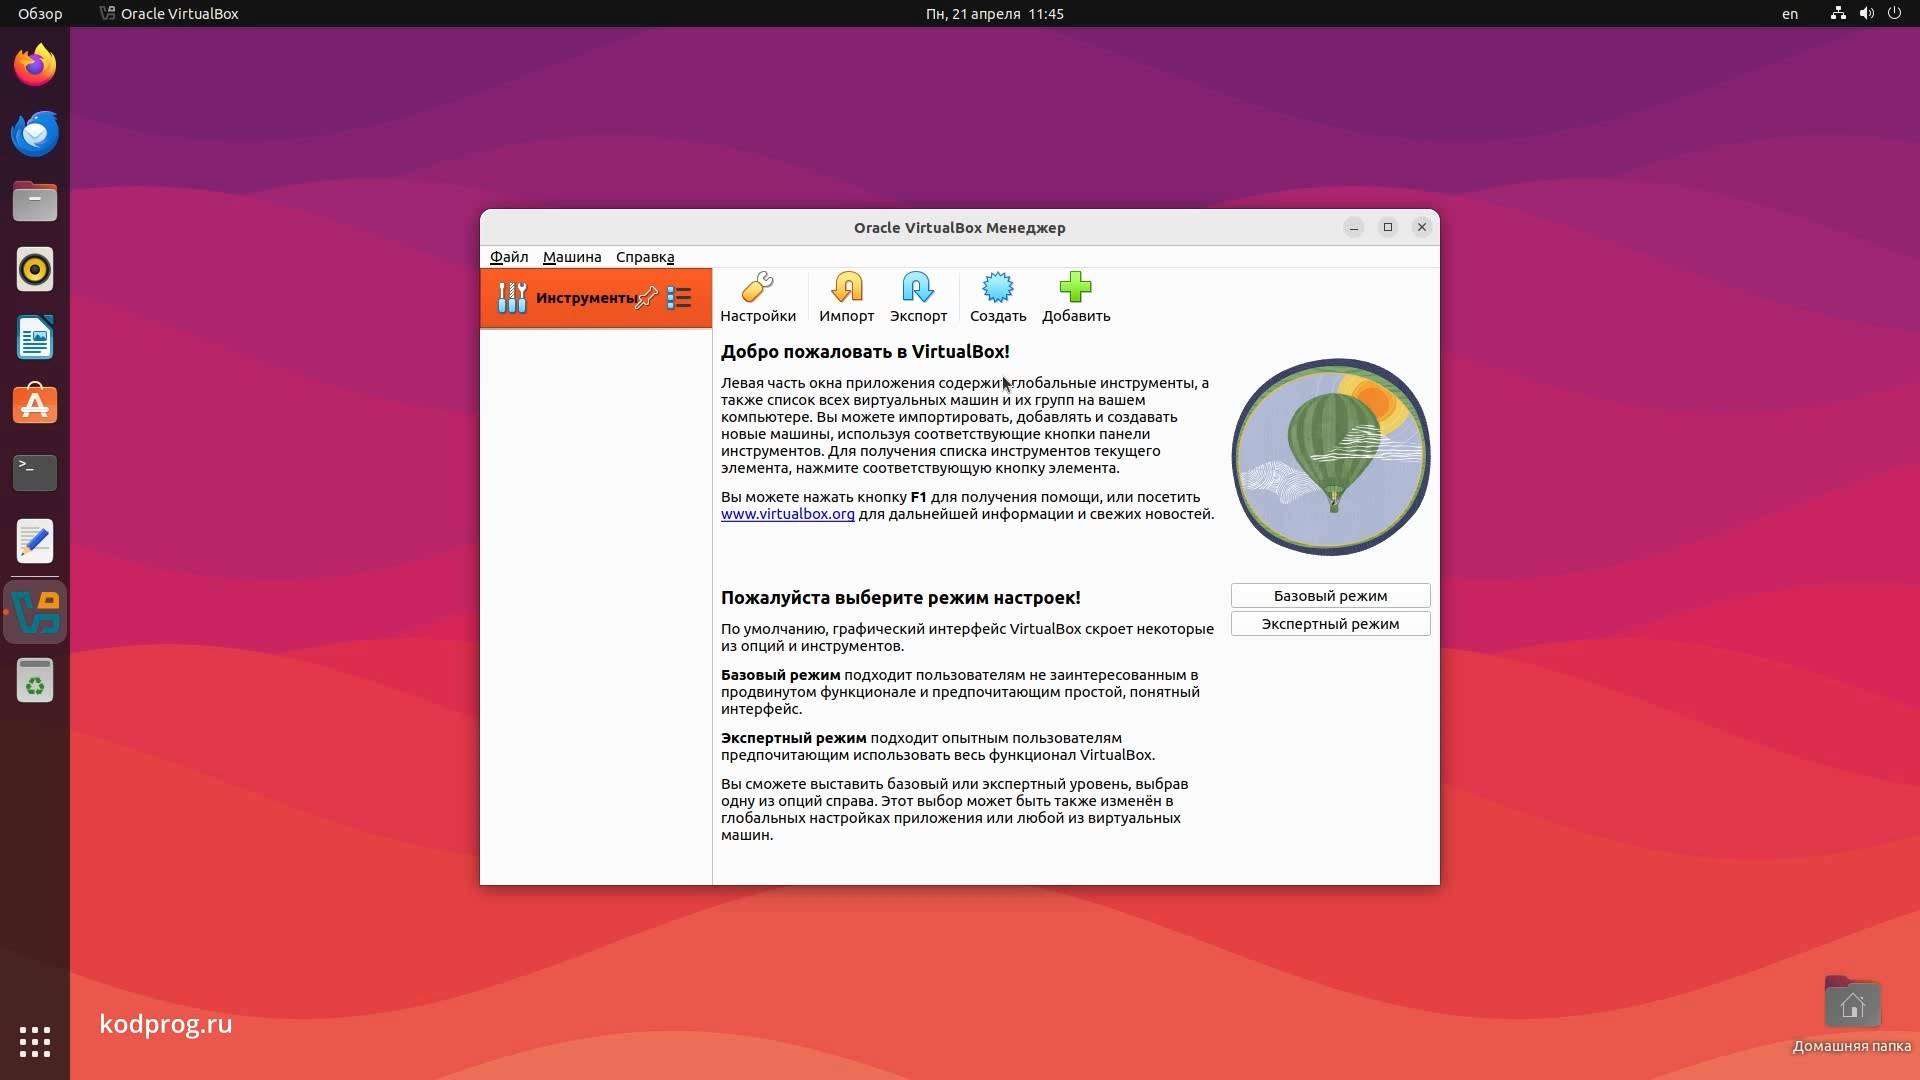Viewport: 1920px width, 1080px height.
Task: Click the hot-air balloon illustration
Action: click(1329, 456)
